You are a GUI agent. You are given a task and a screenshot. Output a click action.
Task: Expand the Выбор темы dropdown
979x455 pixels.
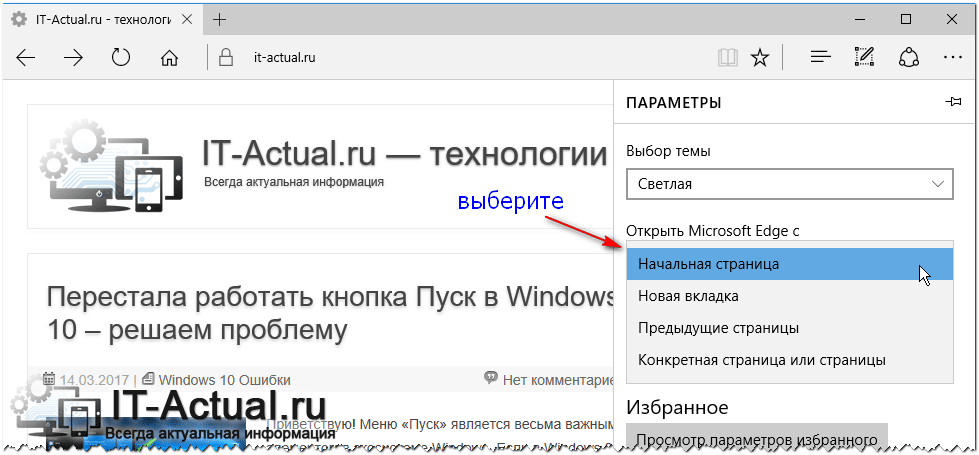(x=790, y=184)
